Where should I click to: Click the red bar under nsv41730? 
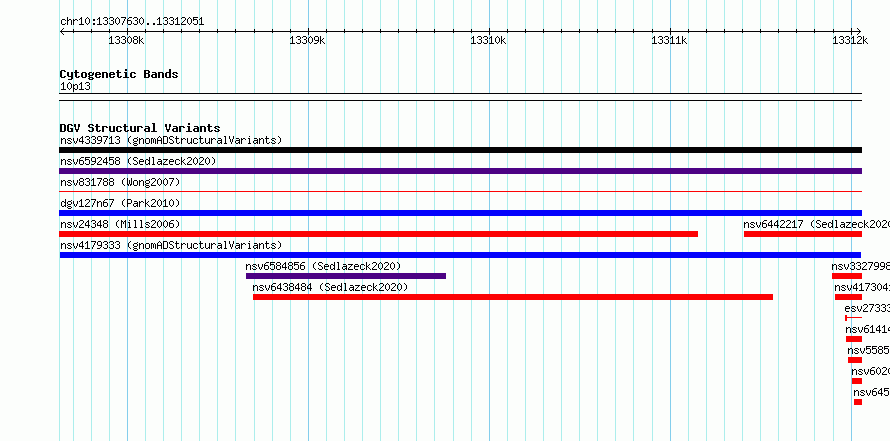tap(848, 297)
